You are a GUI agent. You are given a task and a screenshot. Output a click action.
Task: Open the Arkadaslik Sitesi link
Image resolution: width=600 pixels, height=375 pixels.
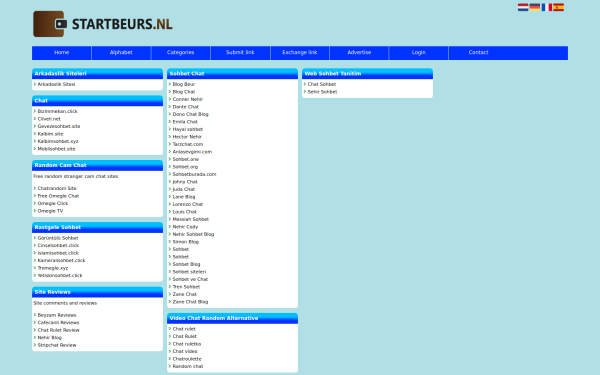(56, 84)
